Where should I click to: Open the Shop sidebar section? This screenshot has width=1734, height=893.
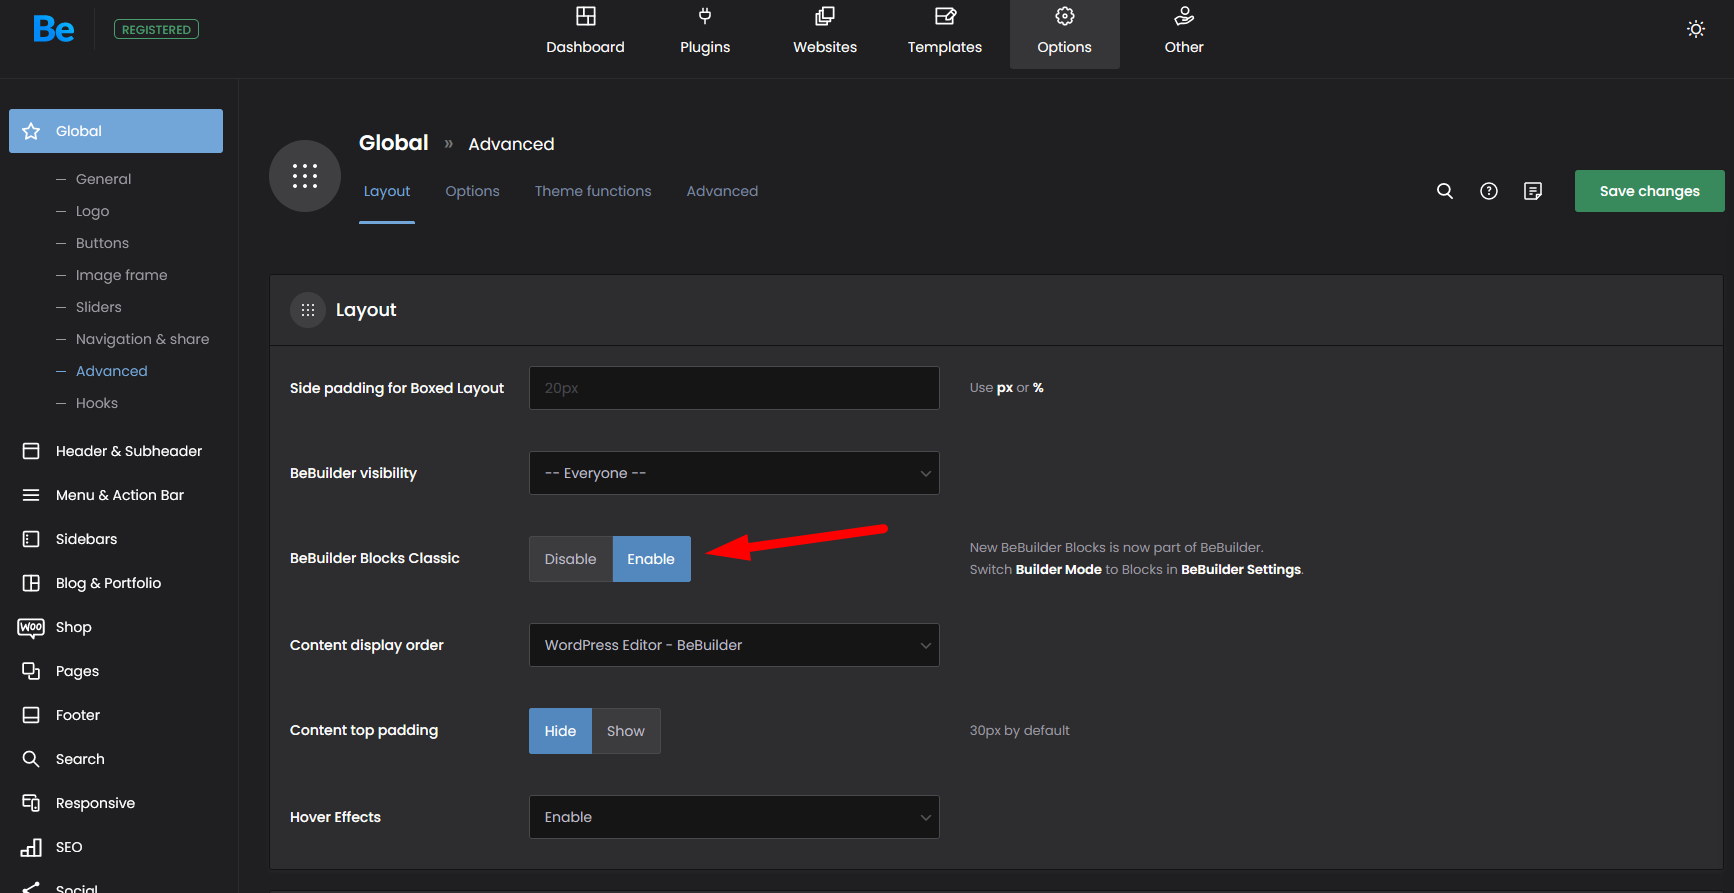tap(73, 627)
